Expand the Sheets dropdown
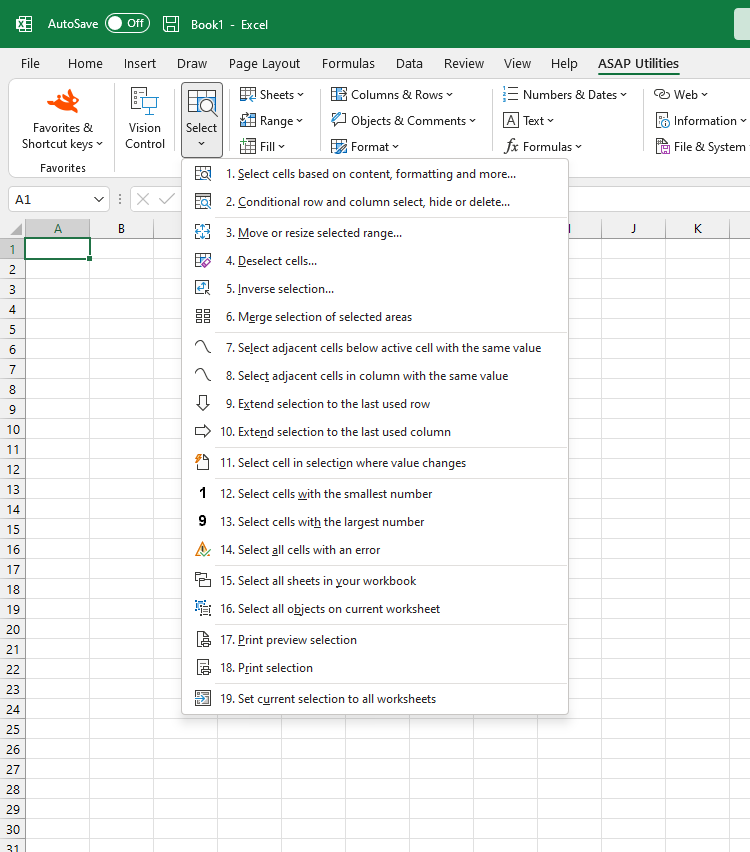The height and width of the screenshot is (852, 750). 272,95
